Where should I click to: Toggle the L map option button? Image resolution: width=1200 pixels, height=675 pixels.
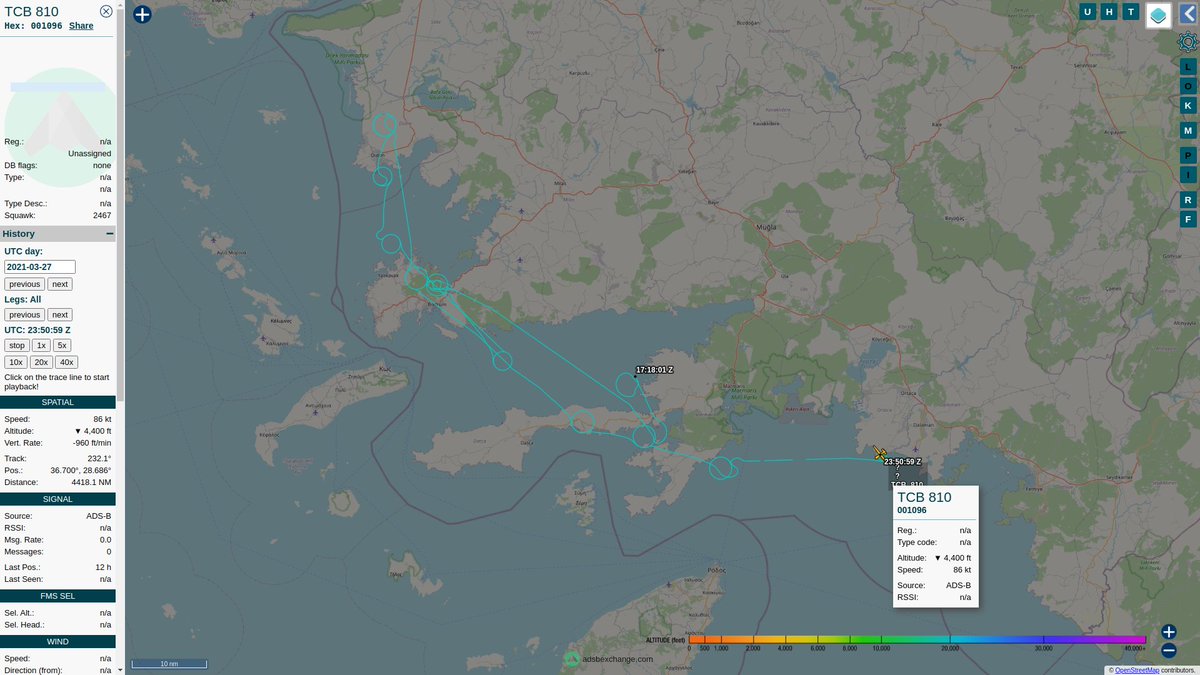tap(1188, 66)
